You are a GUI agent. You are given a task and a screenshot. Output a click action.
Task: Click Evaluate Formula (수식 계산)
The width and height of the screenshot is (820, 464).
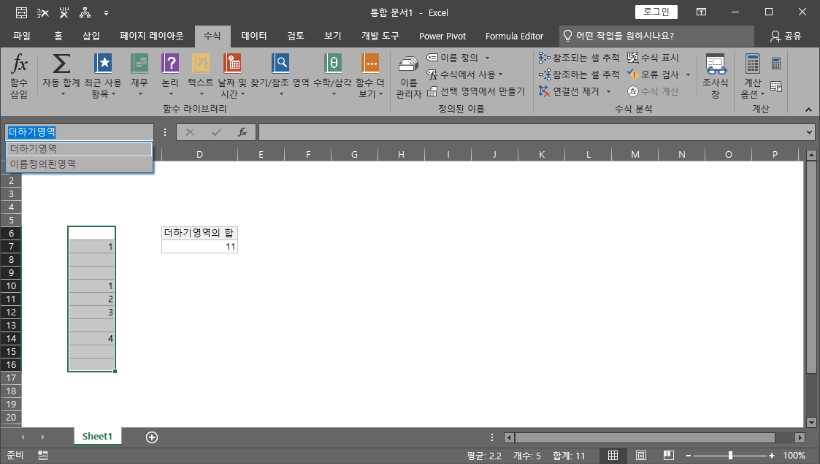pos(653,91)
